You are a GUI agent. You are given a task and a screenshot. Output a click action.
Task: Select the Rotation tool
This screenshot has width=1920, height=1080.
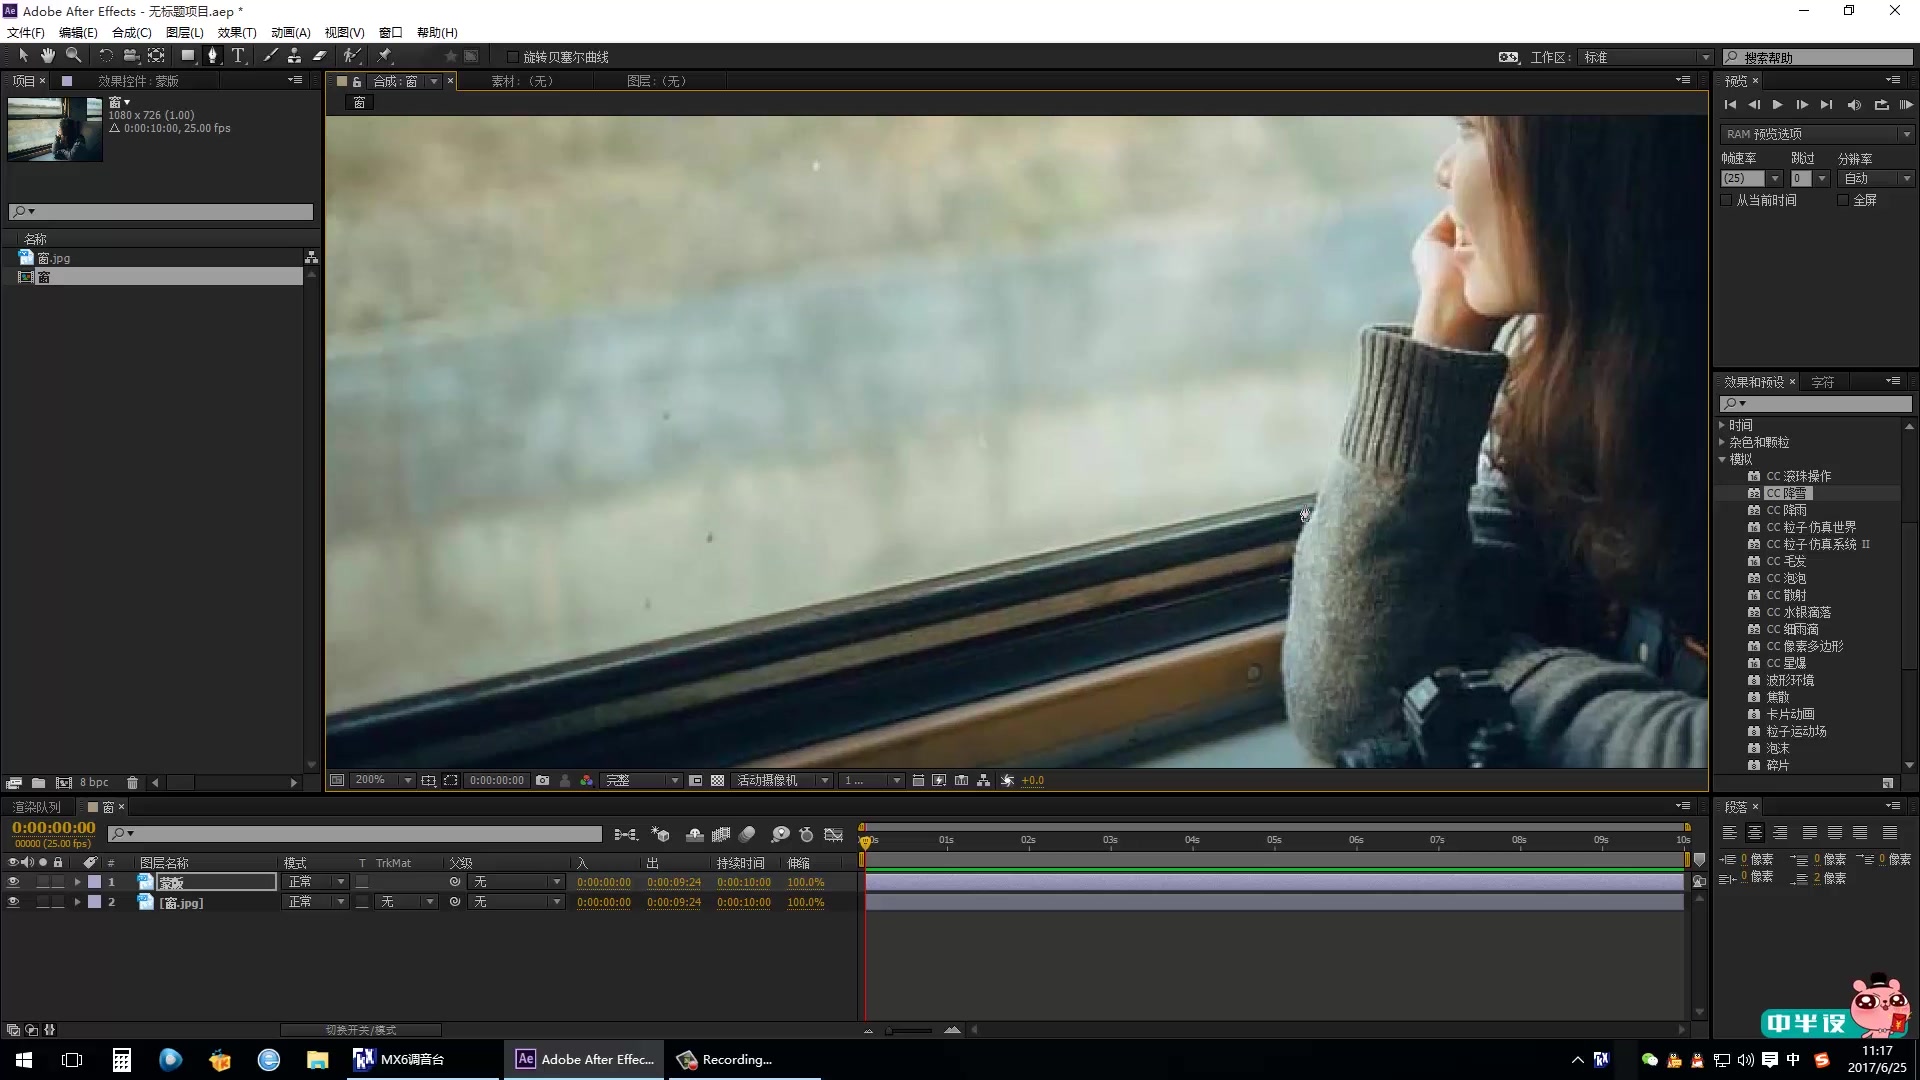105,56
